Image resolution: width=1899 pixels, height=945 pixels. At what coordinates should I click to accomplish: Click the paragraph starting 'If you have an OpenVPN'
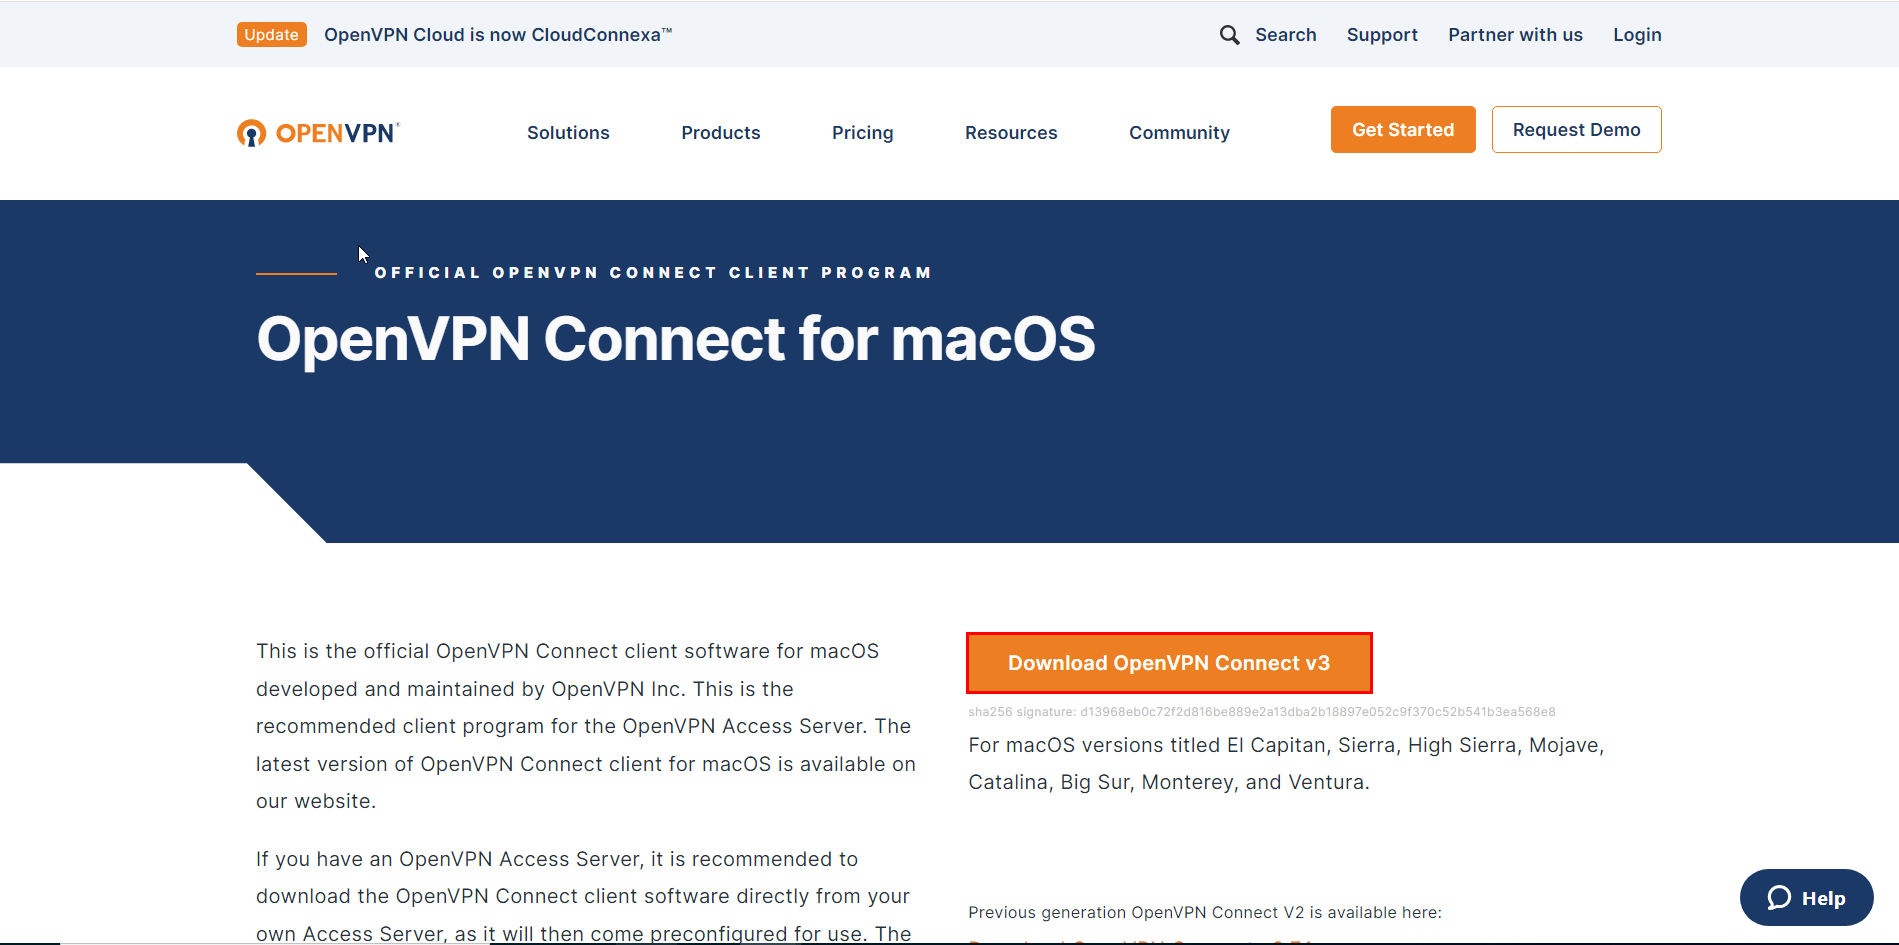tap(583, 896)
